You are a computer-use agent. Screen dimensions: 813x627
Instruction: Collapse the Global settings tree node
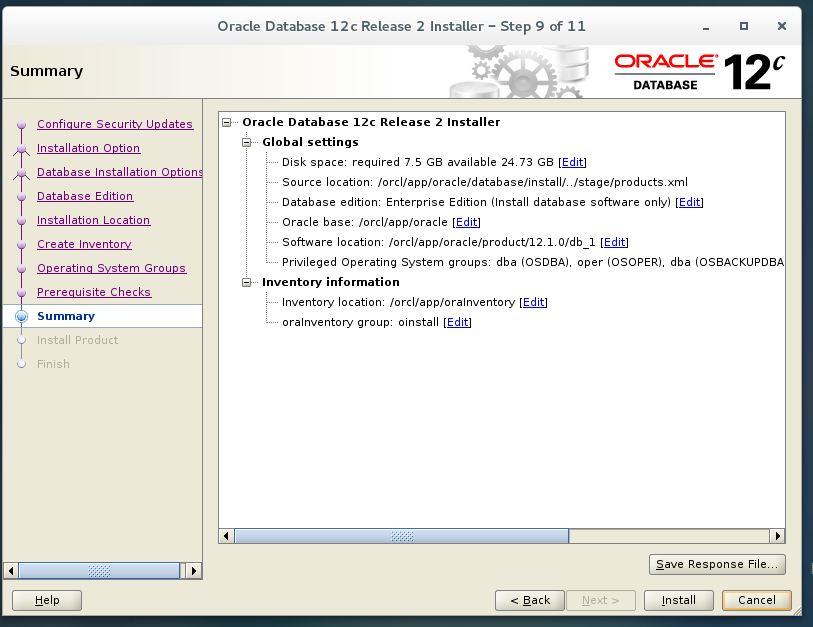[246, 142]
